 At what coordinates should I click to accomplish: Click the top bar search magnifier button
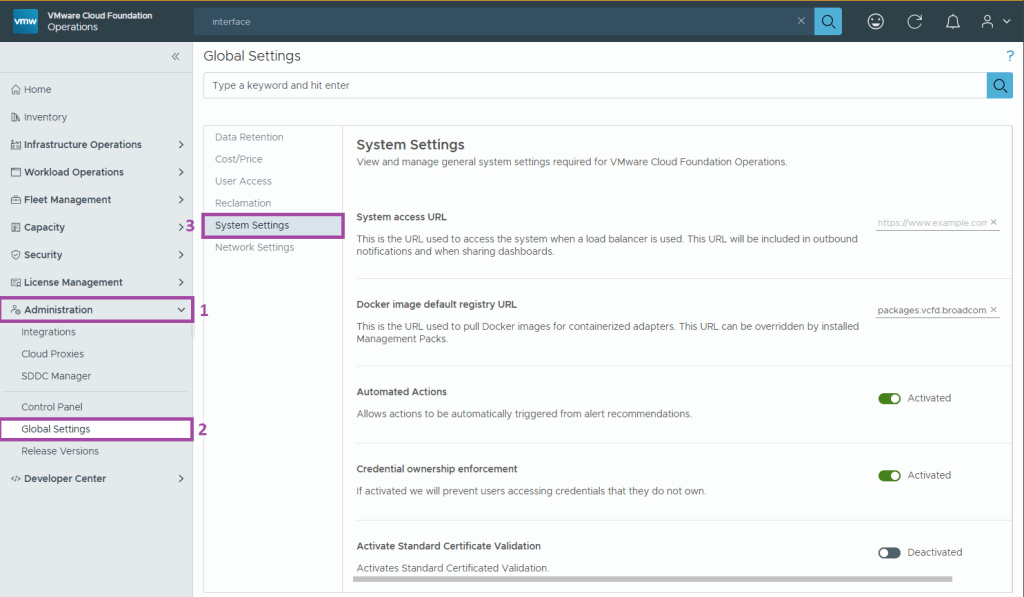point(828,21)
